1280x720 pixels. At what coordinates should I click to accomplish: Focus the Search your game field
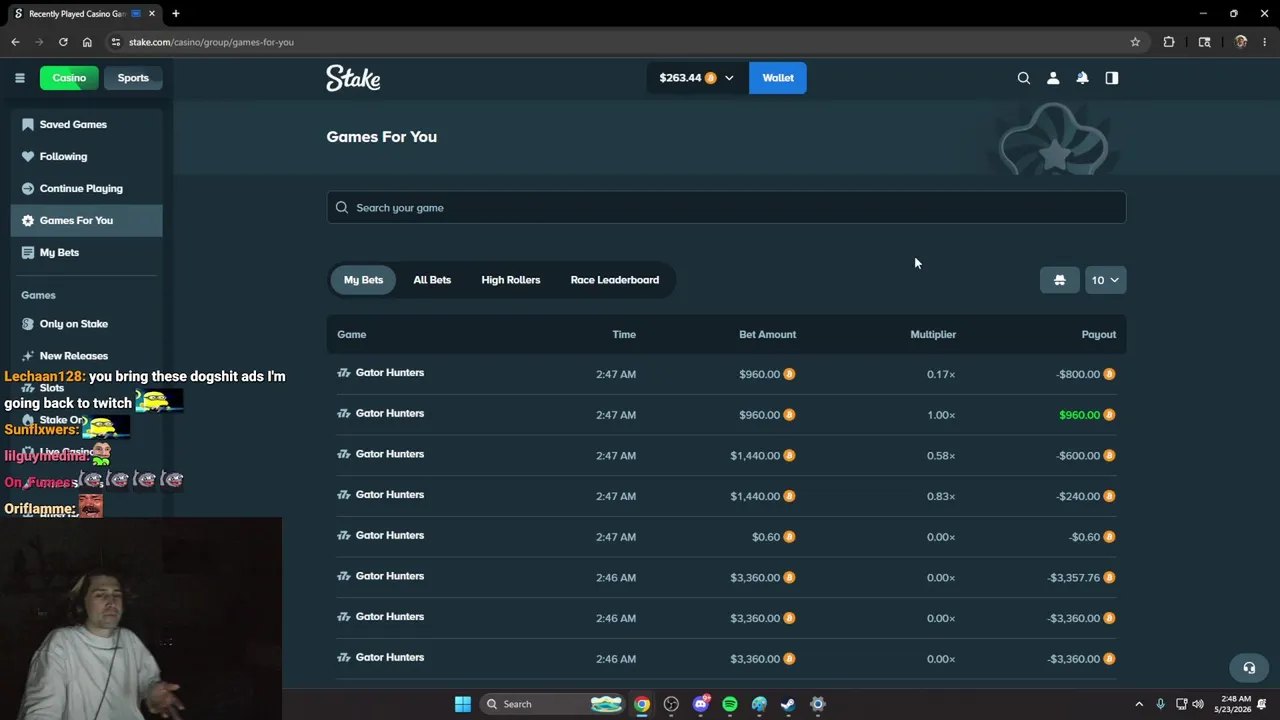726,208
